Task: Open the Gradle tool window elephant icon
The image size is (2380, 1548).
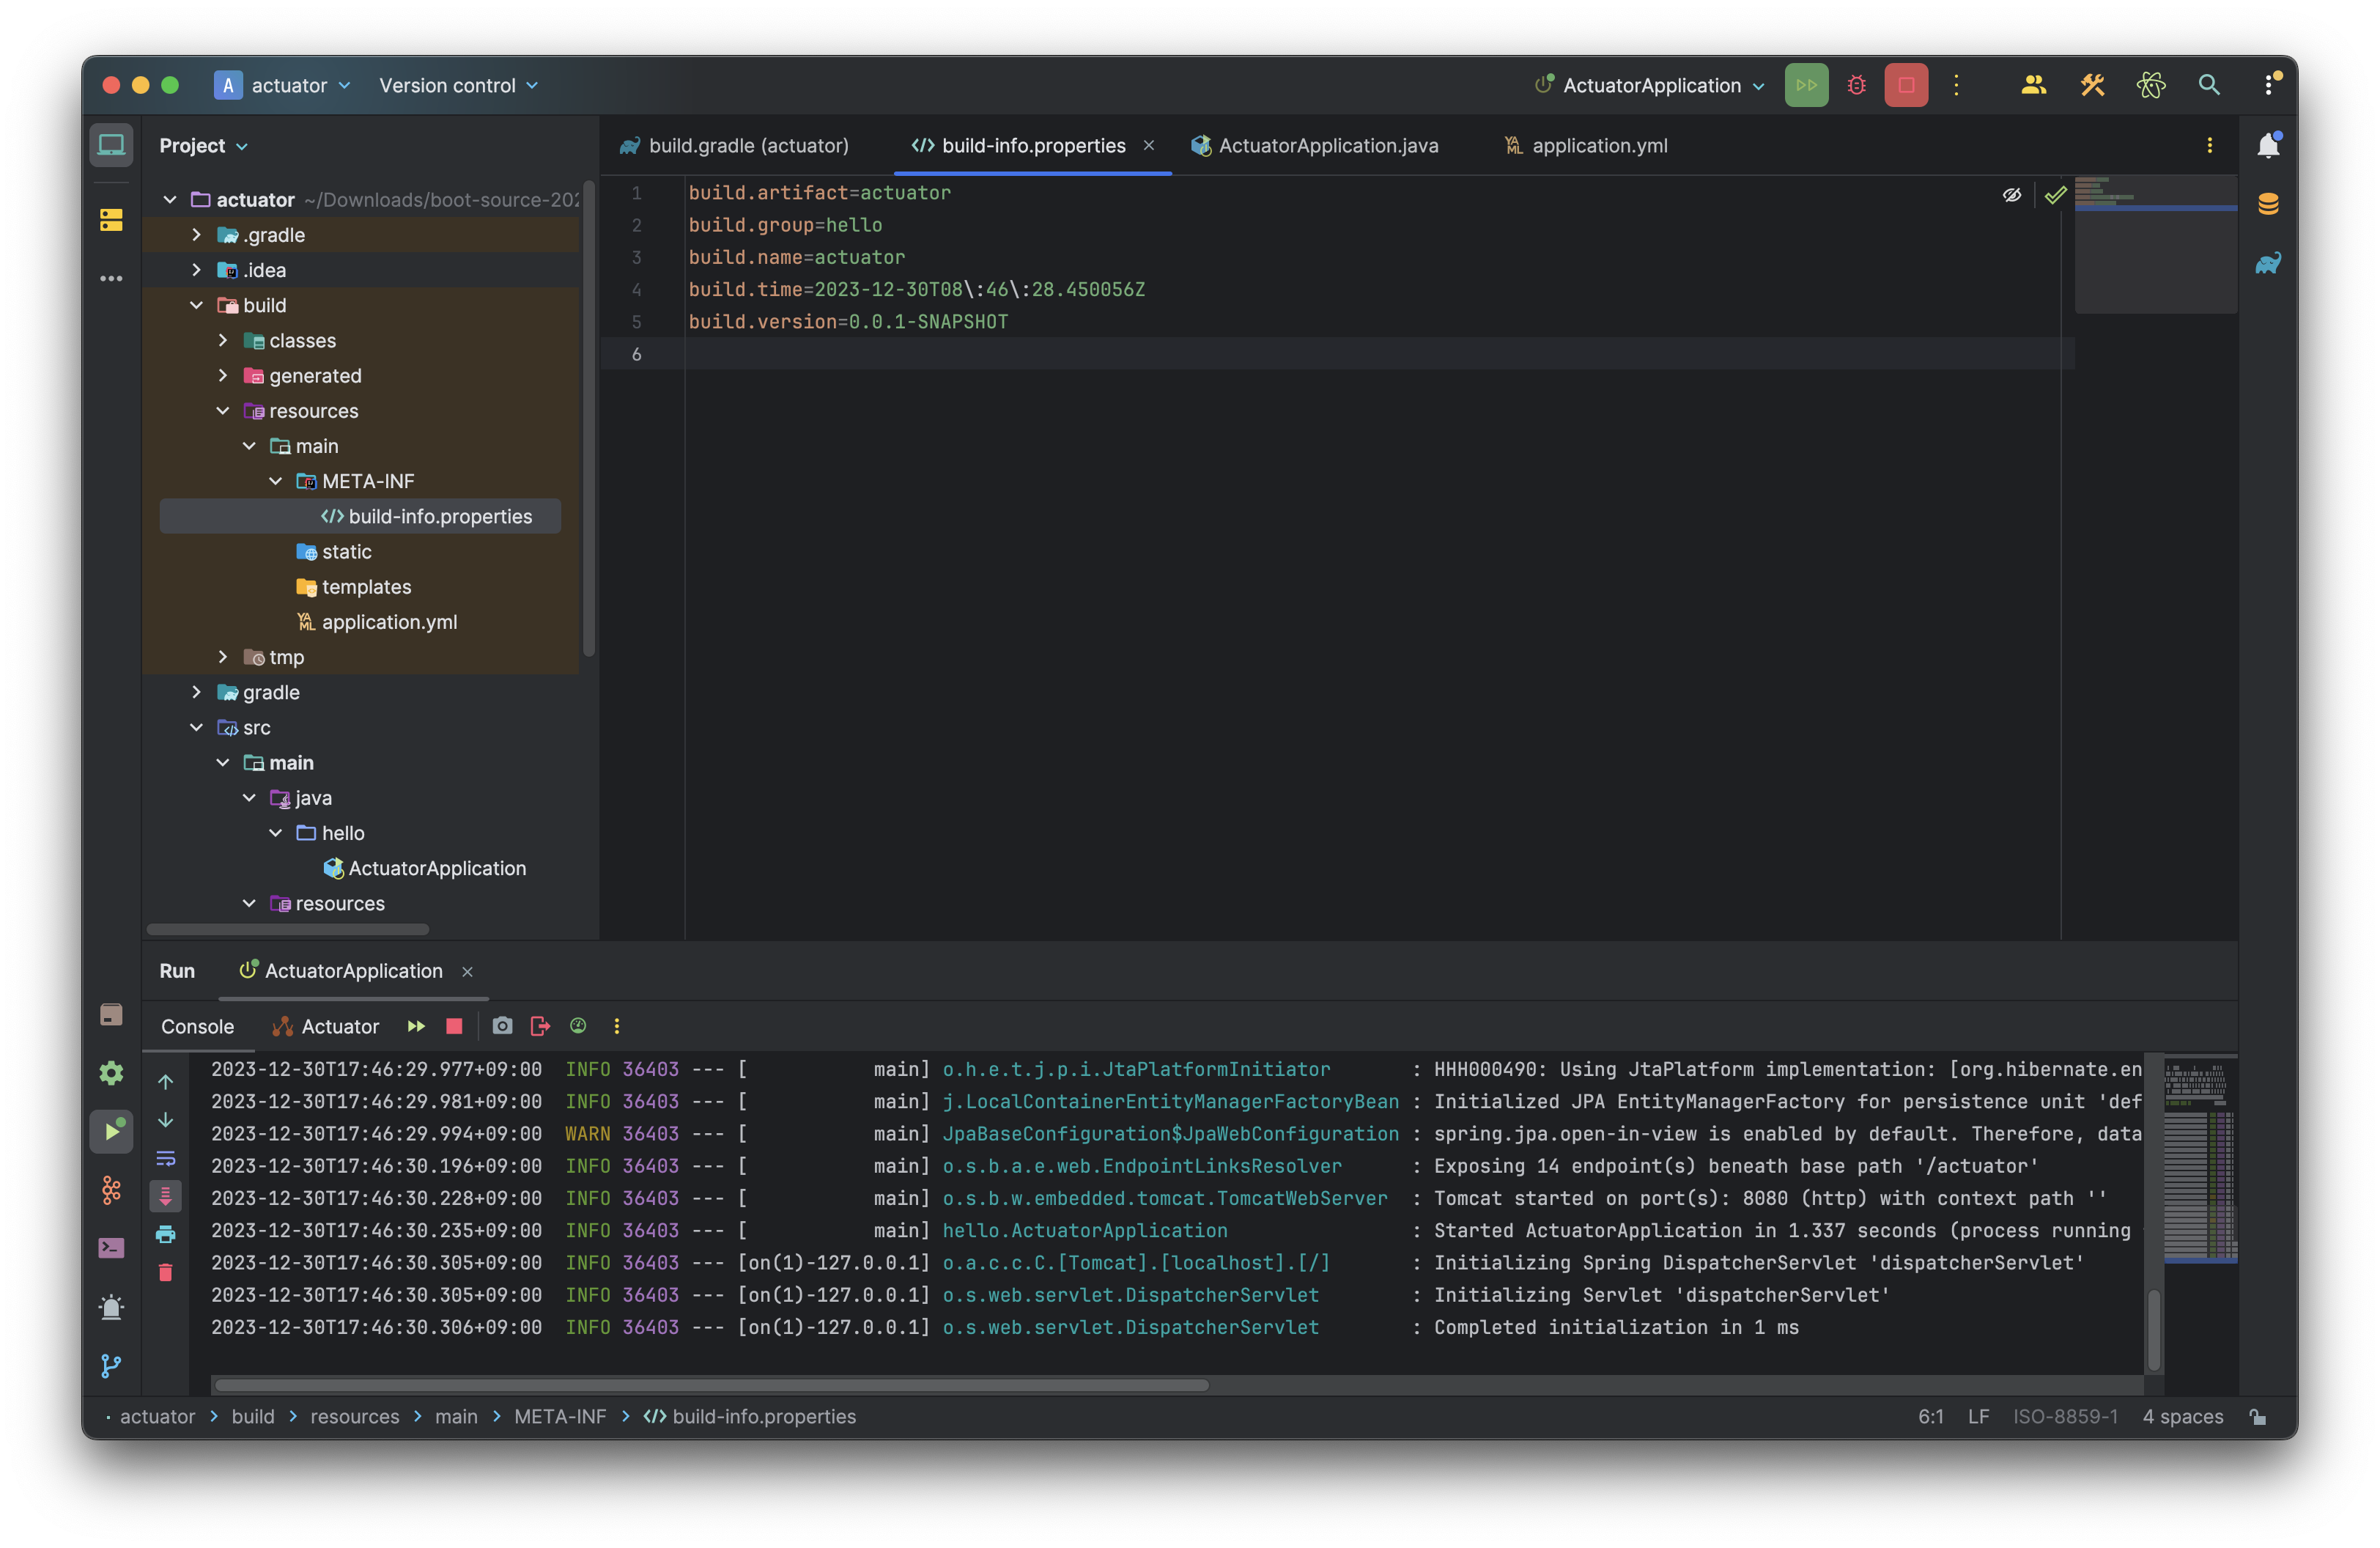Action: [2267, 263]
